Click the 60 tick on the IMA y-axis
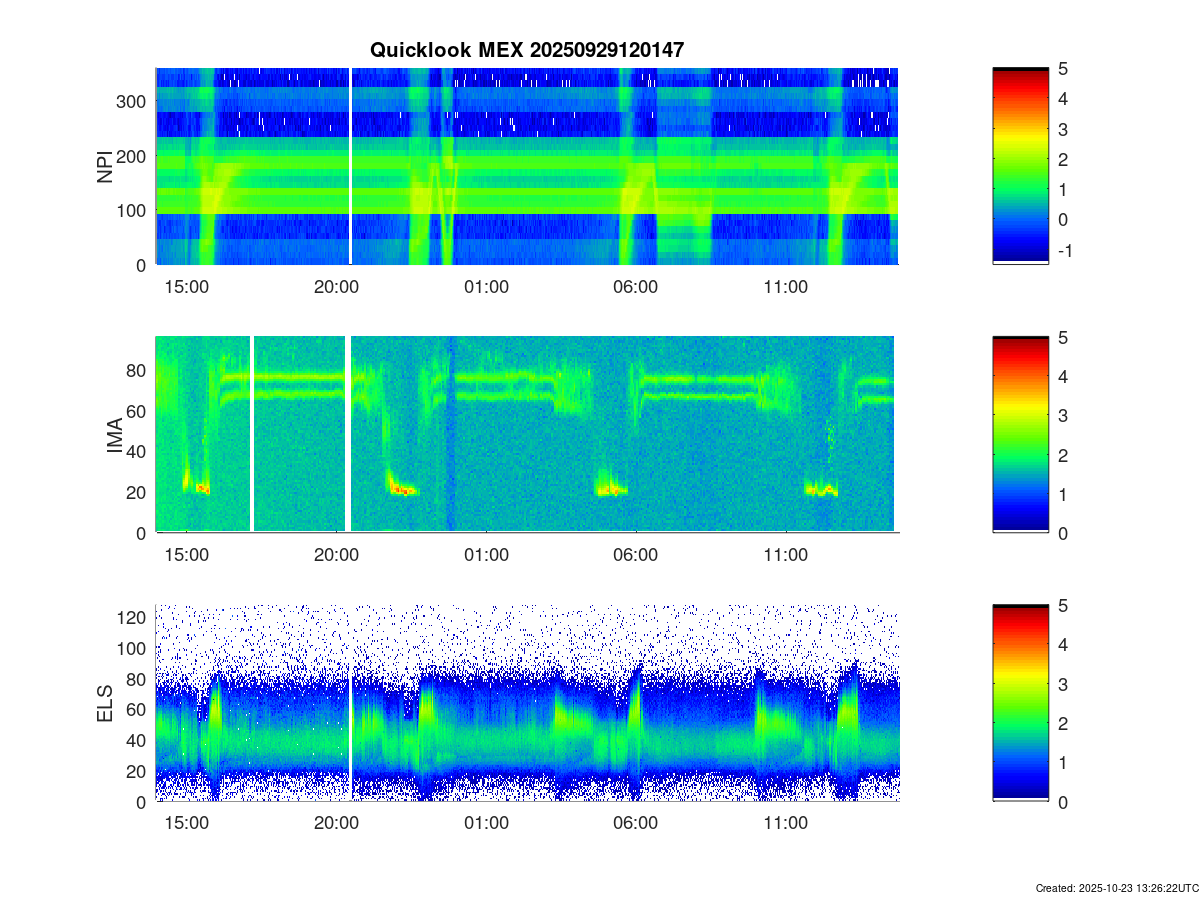 [x=137, y=411]
